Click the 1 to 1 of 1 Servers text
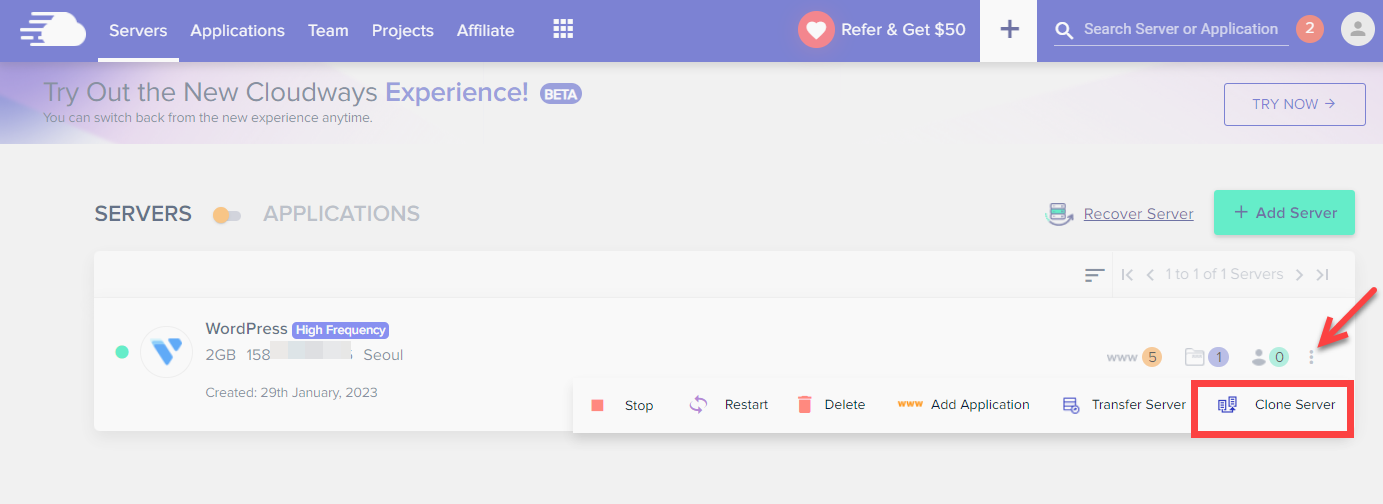 (1224, 275)
